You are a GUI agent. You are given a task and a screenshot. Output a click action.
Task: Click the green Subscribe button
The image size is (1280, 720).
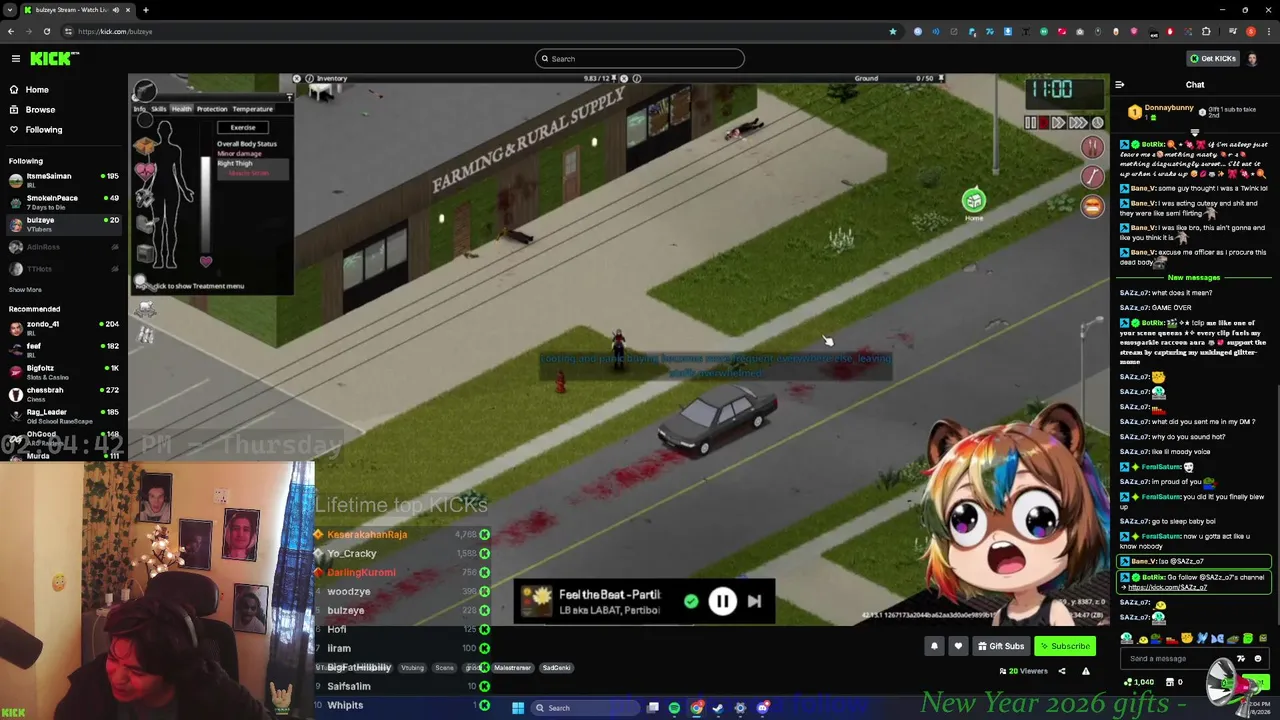pyautogui.click(x=1065, y=646)
